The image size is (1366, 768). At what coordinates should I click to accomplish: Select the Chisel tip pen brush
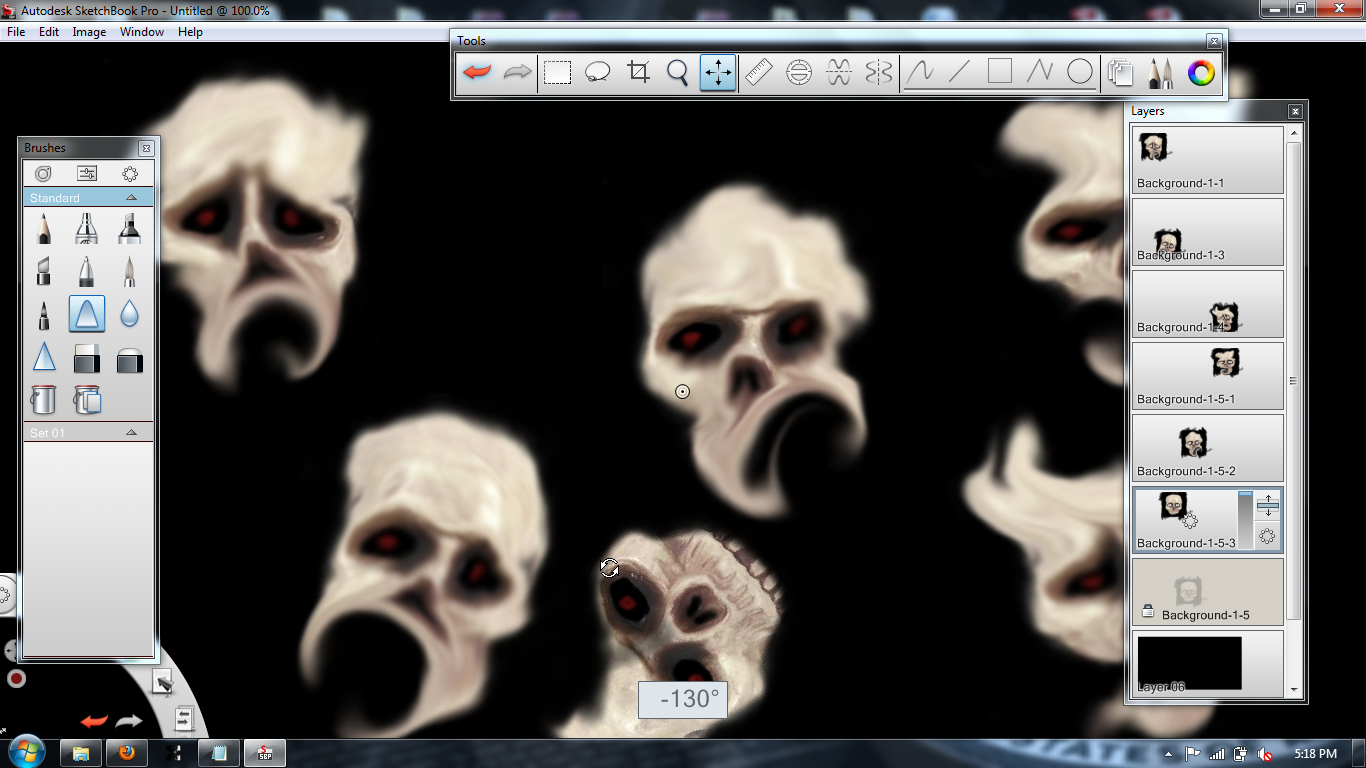44,271
